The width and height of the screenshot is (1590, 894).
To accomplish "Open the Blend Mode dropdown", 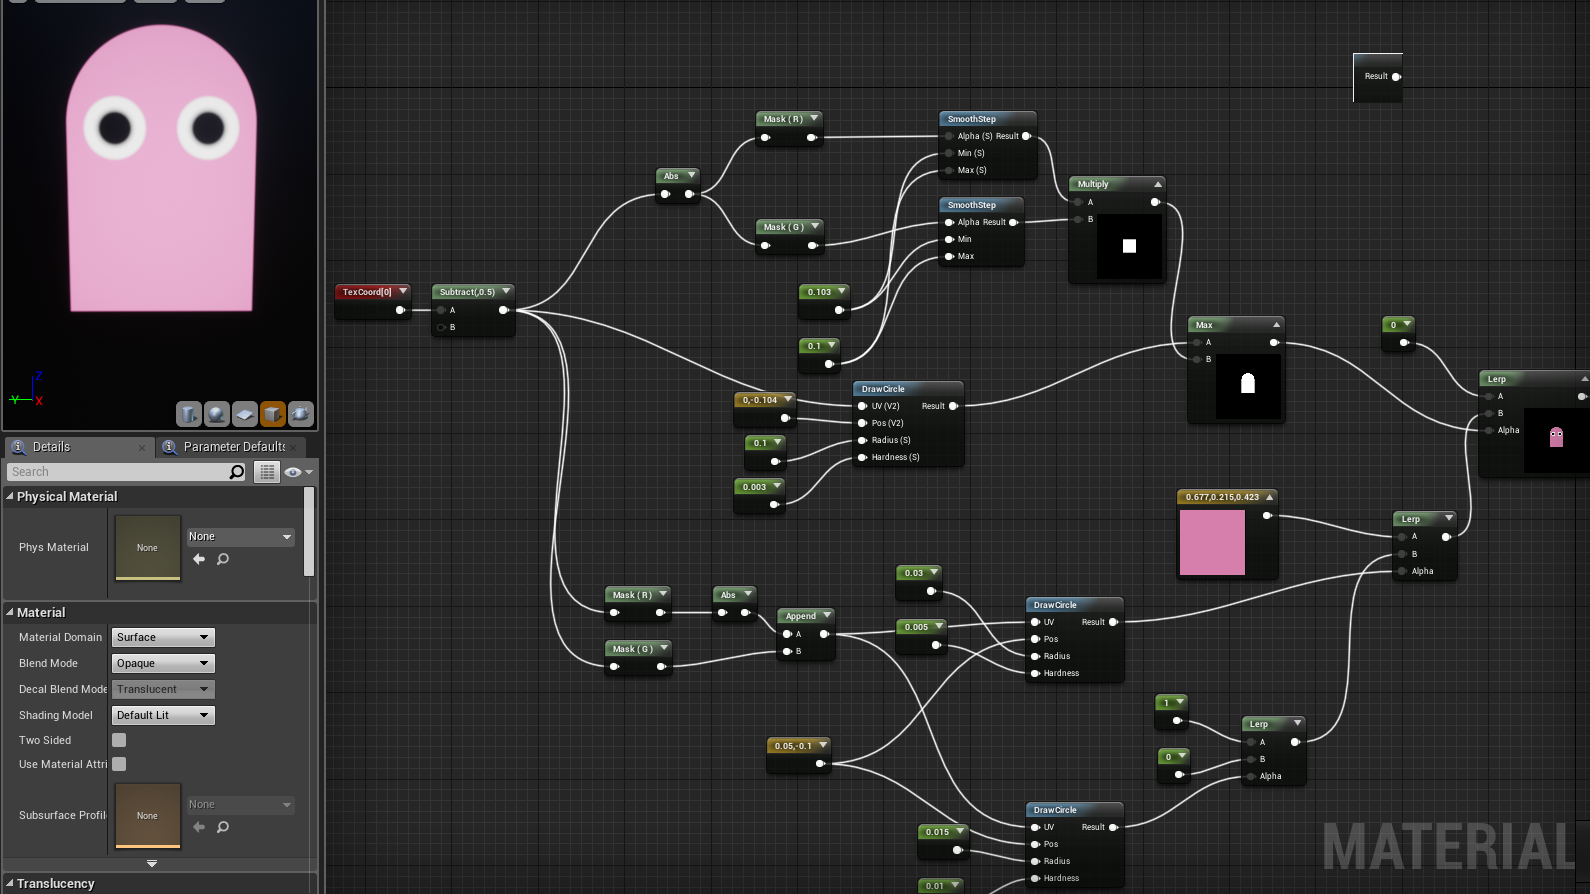I will 163,663.
